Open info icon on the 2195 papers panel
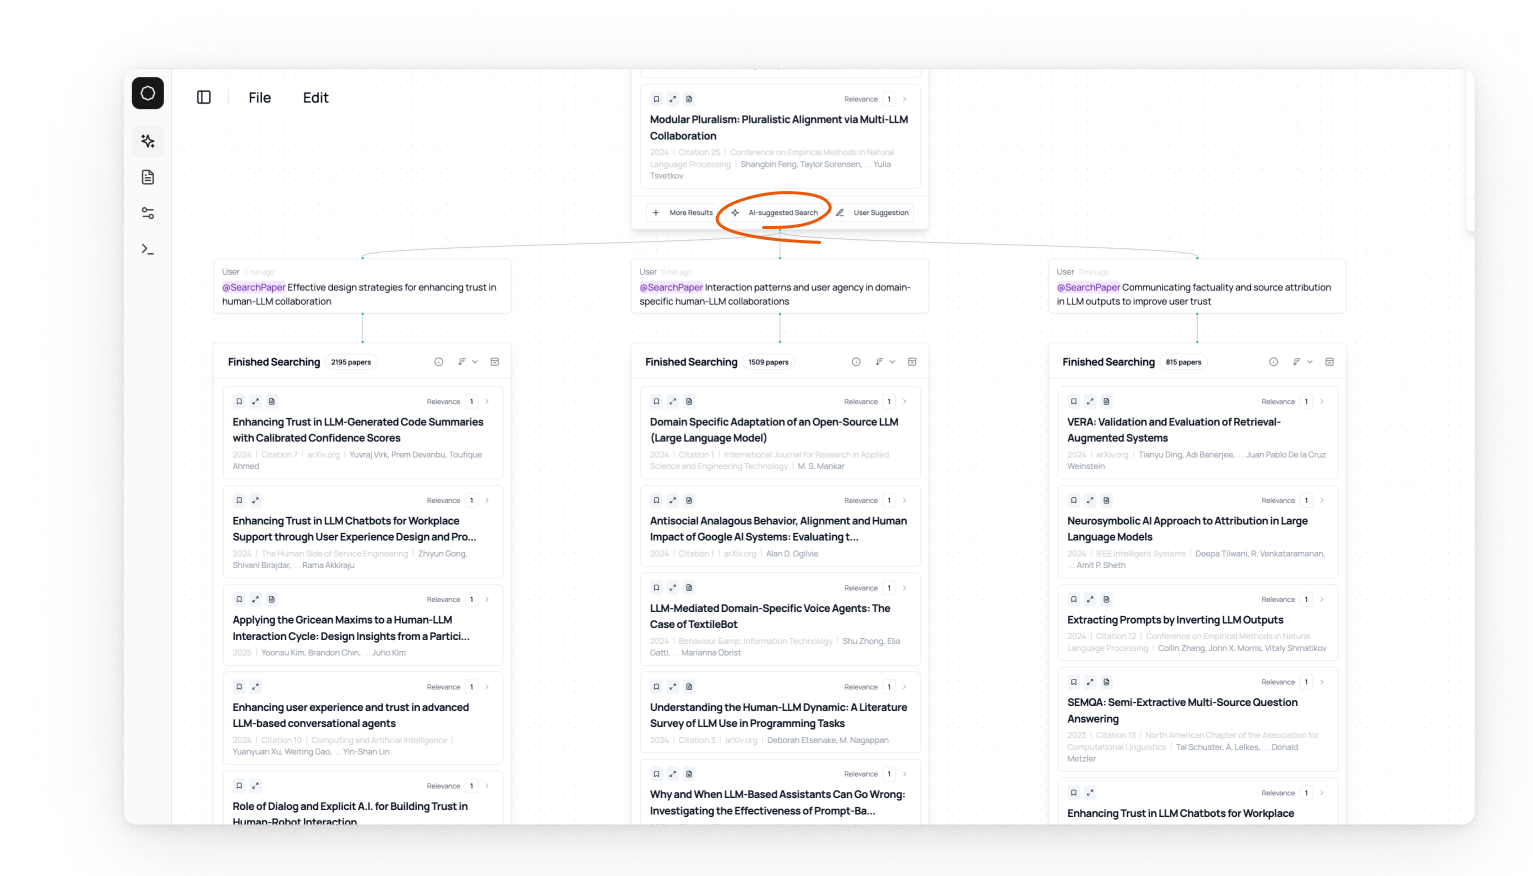 point(438,361)
